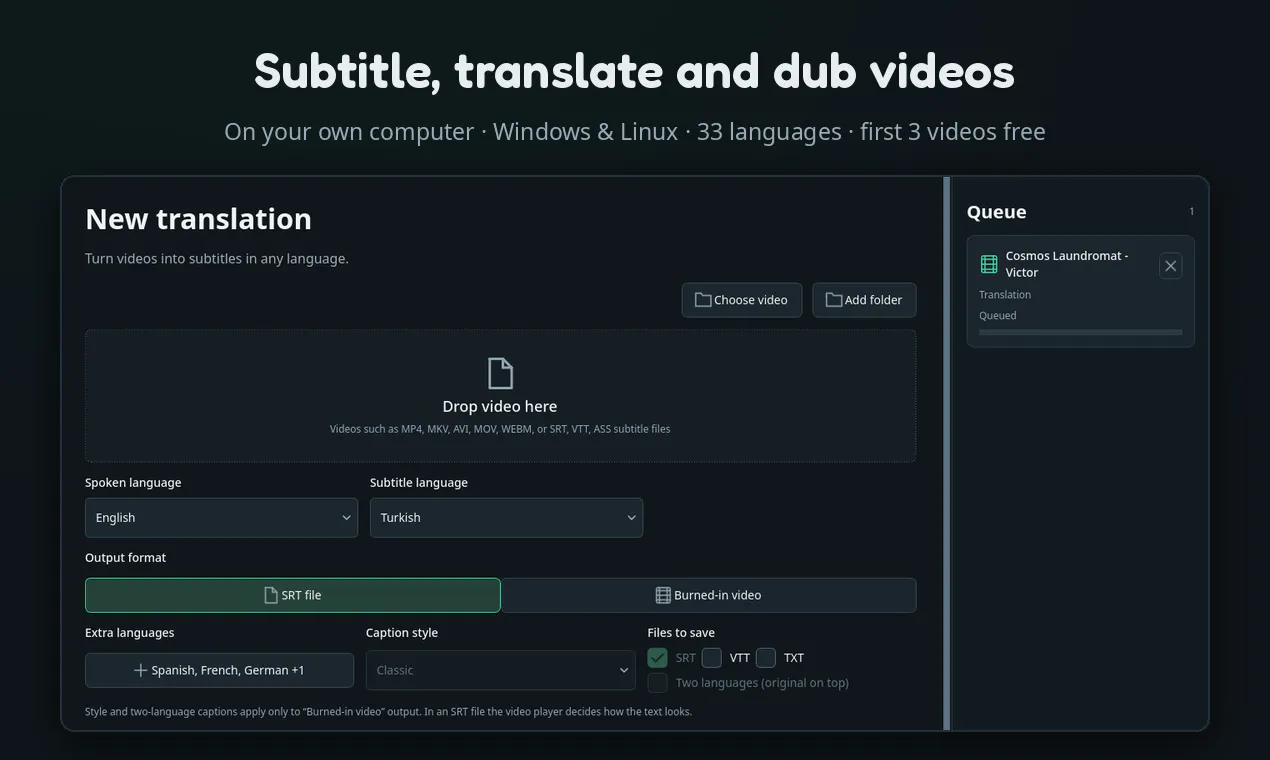Click the folder icon on Choose video
Screen dimensions: 1270x760
click(703, 300)
